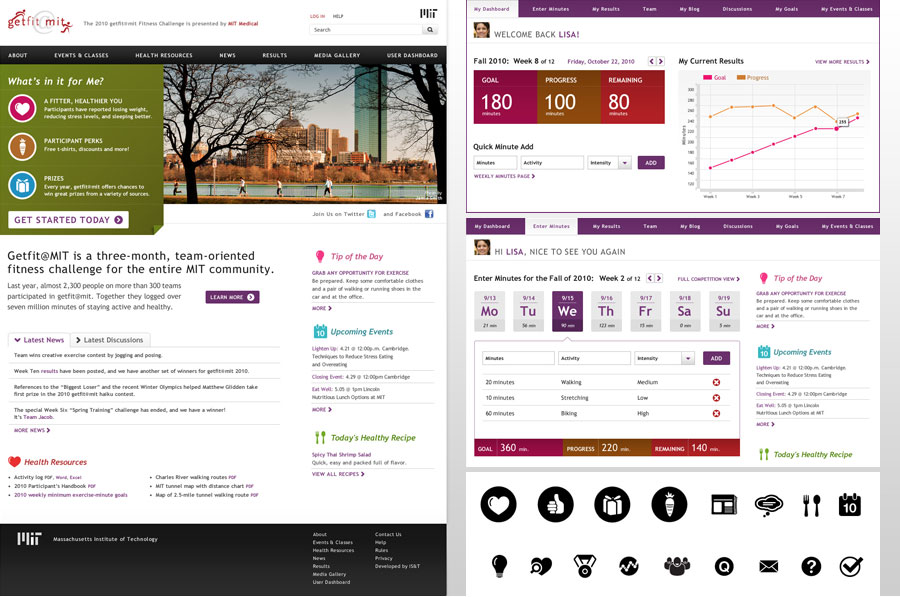Click the calendar 10 icon in icon set
The image size is (900, 597).
849,505
